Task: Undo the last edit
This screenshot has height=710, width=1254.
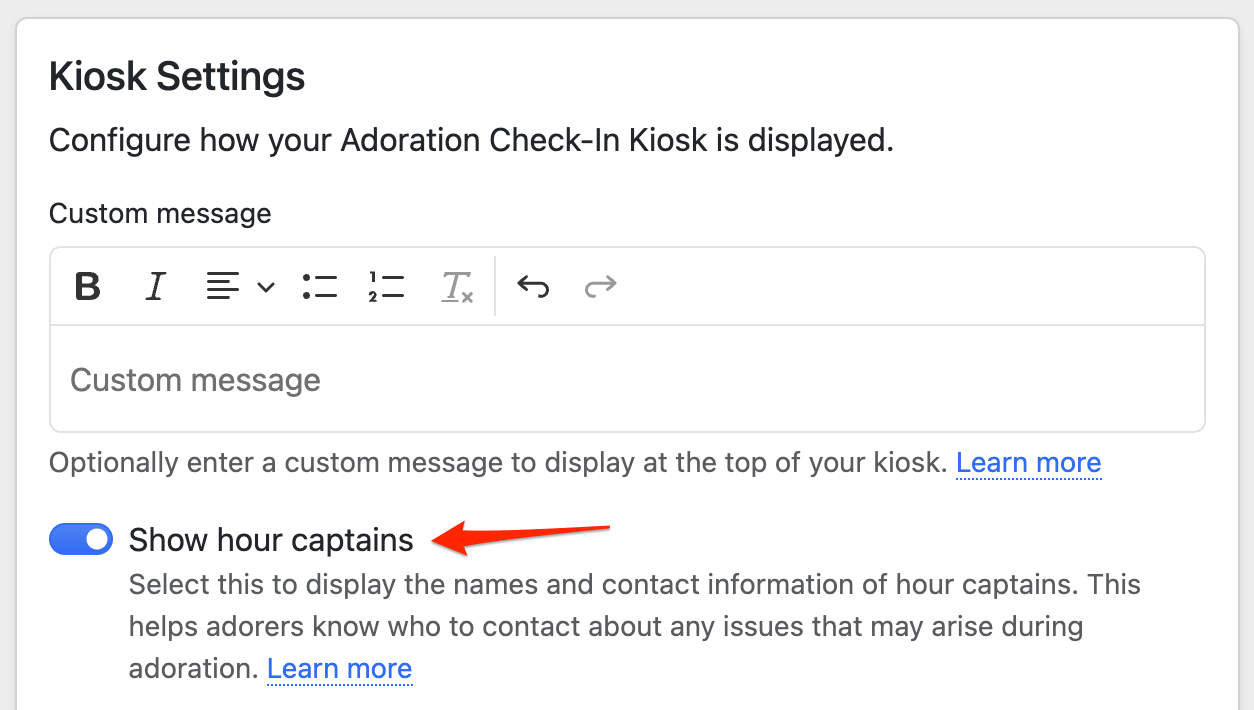Action: pos(533,287)
